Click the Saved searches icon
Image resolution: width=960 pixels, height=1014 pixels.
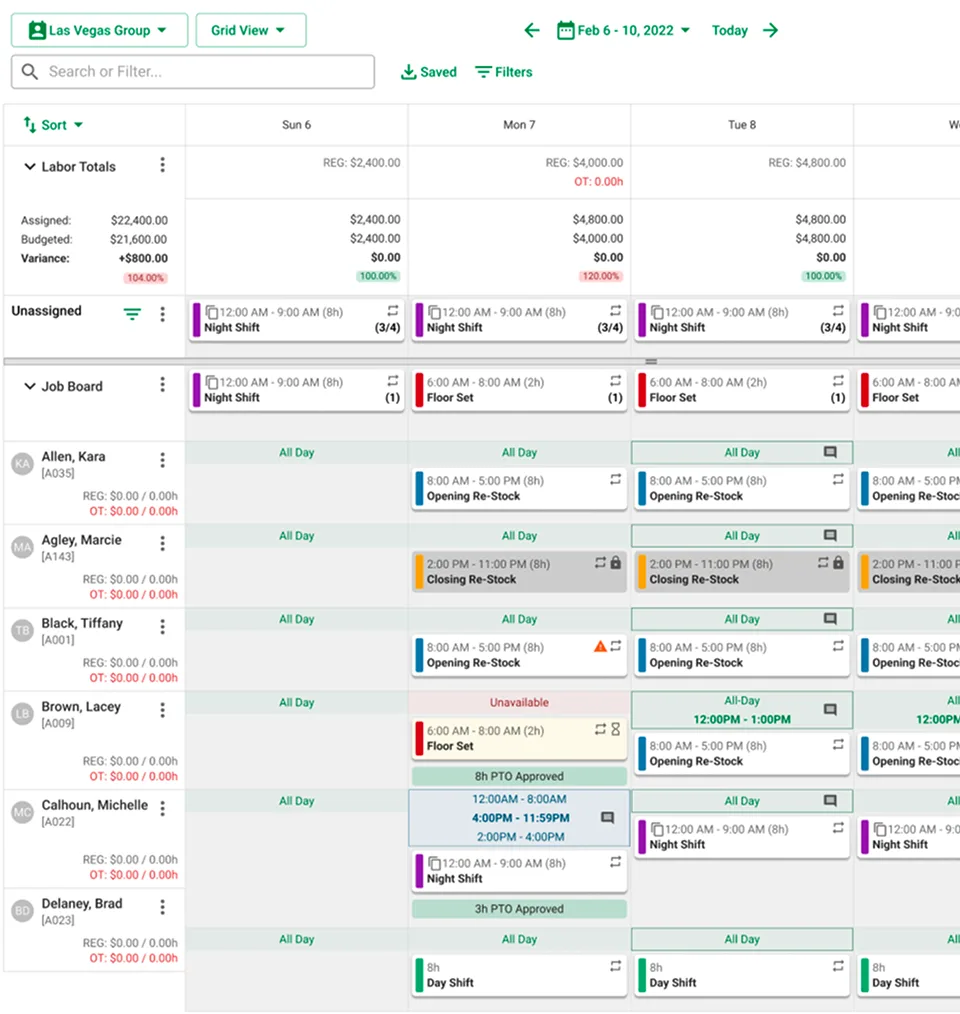pyautogui.click(x=407, y=72)
